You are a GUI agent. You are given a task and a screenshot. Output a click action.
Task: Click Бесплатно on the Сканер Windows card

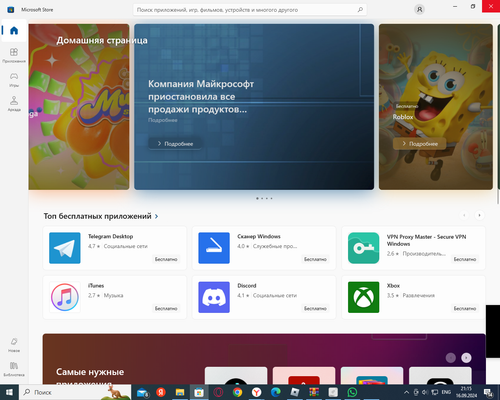point(315,259)
